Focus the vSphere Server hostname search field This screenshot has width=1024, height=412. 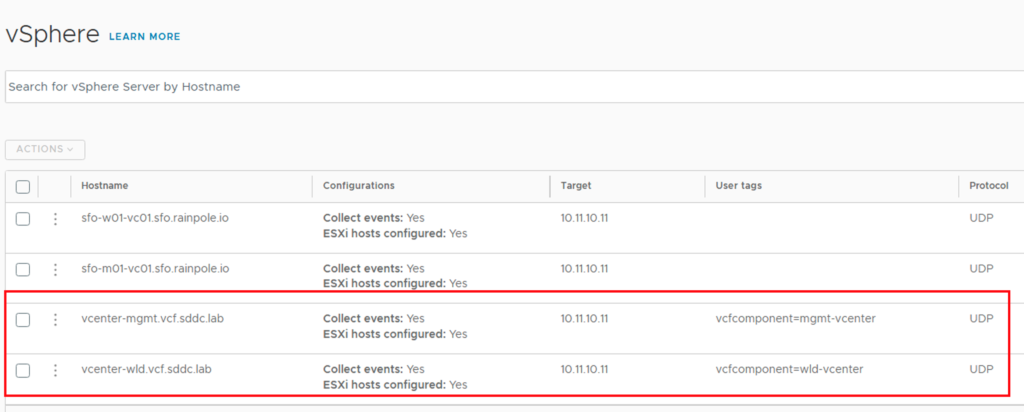click(500, 87)
